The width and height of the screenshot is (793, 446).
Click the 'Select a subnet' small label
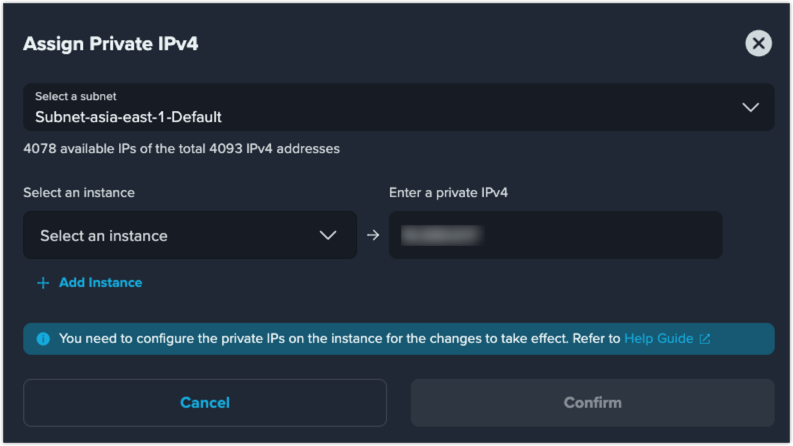coord(75,96)
